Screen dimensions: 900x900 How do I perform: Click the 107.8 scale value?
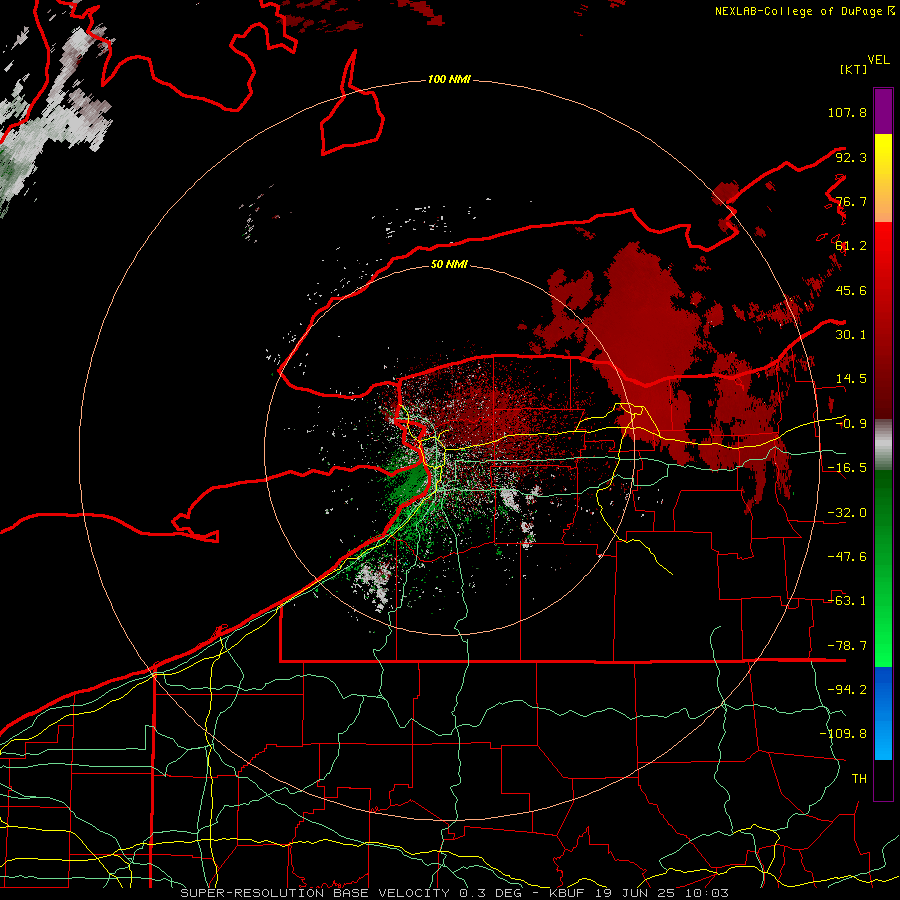(847, 112)
